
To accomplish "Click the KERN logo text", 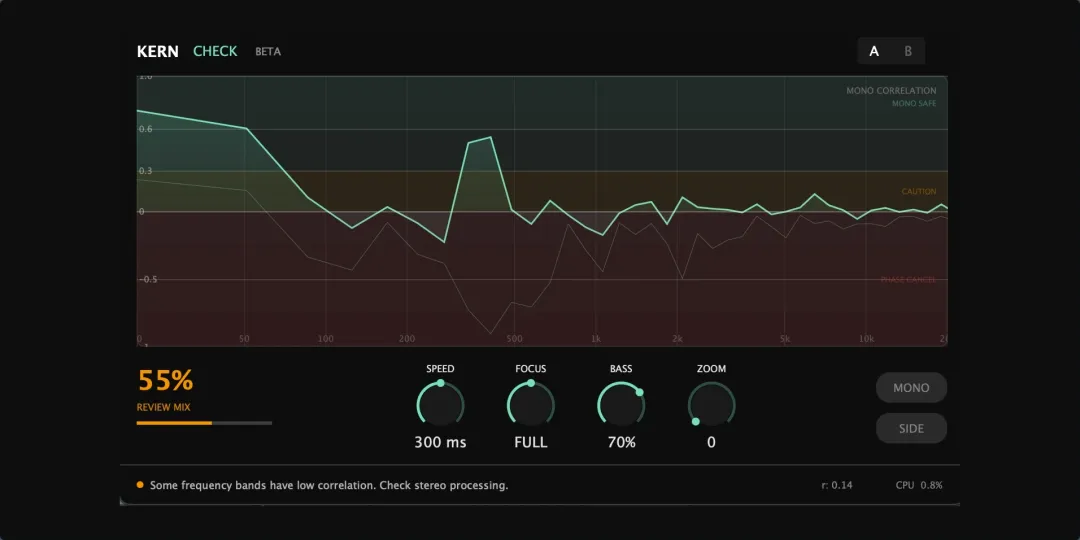I will coord(157,52).
